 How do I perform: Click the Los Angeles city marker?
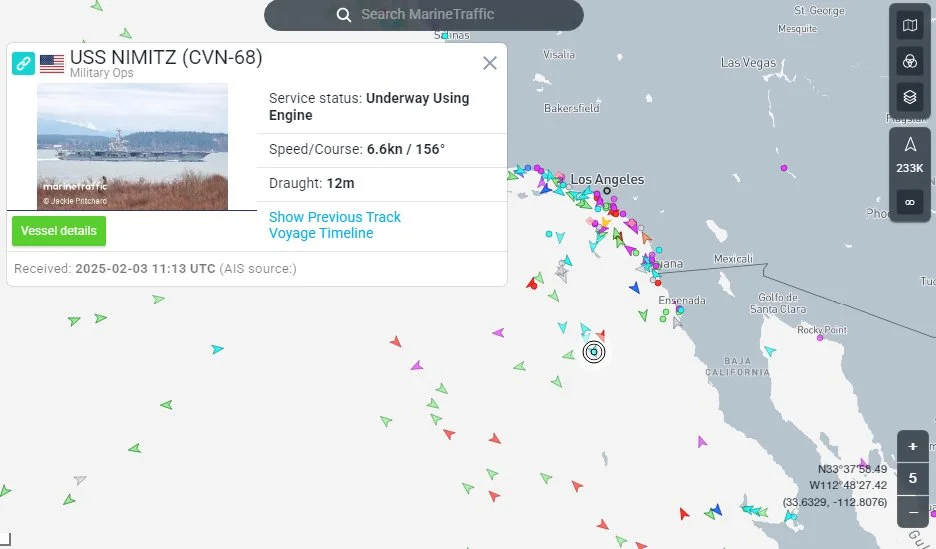[606, 190]
